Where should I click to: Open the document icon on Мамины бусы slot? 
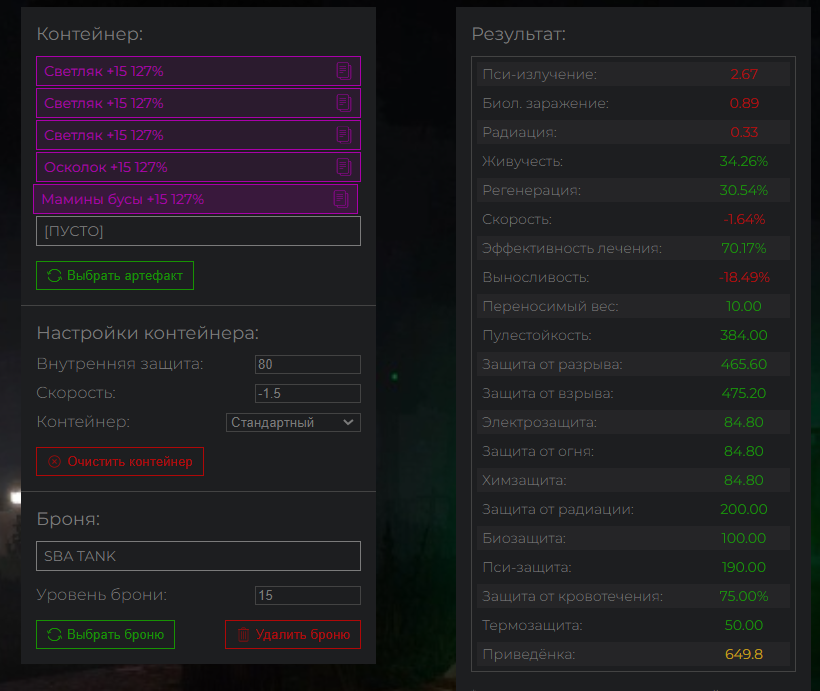(x=341, y=199)
